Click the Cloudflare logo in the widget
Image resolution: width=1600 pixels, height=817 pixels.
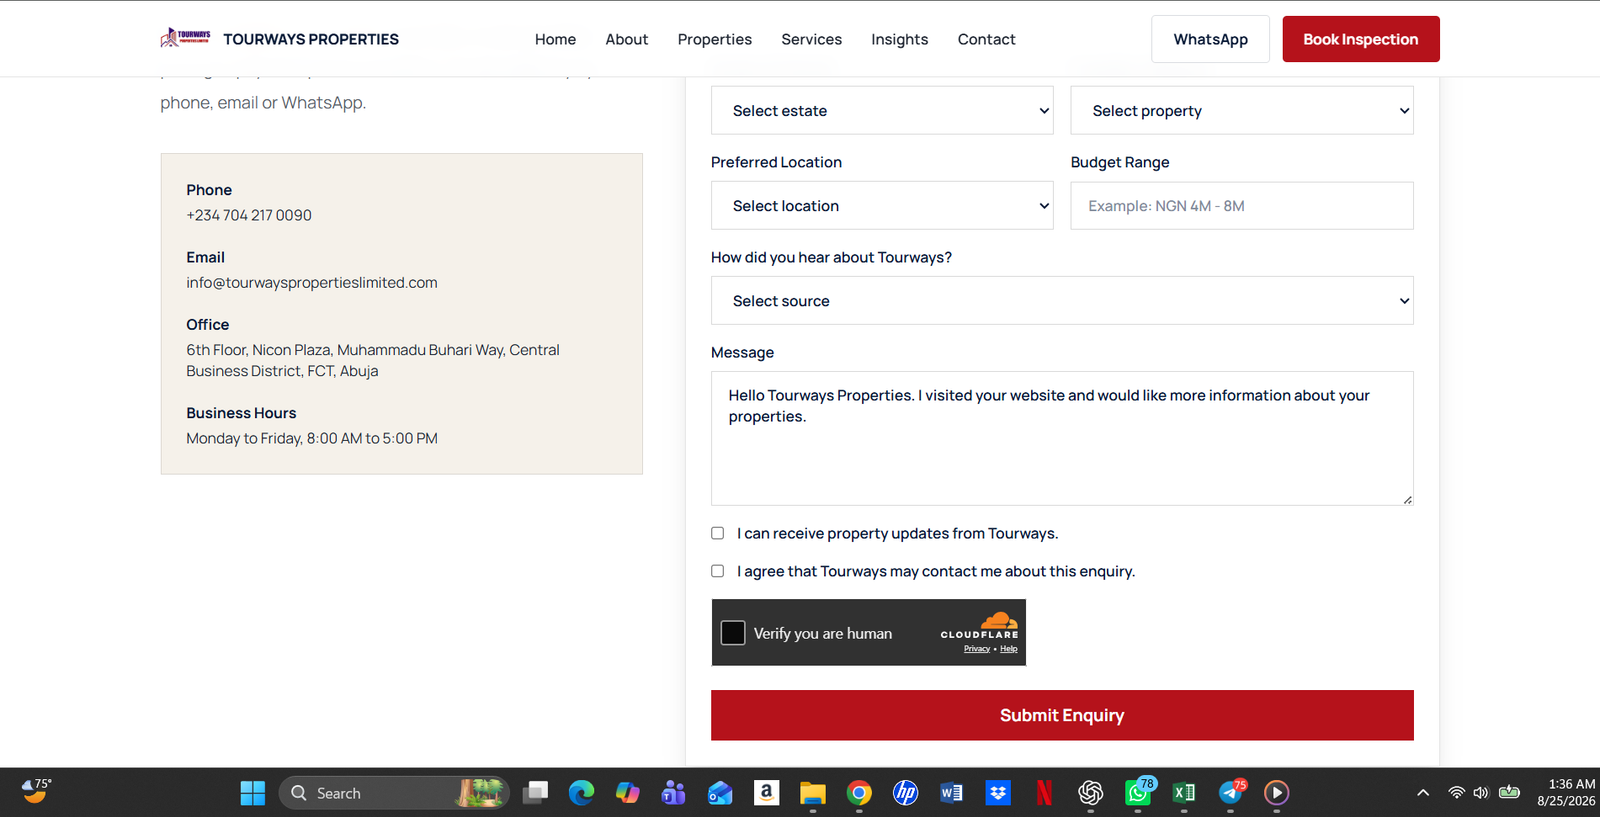tap(980, 624)
